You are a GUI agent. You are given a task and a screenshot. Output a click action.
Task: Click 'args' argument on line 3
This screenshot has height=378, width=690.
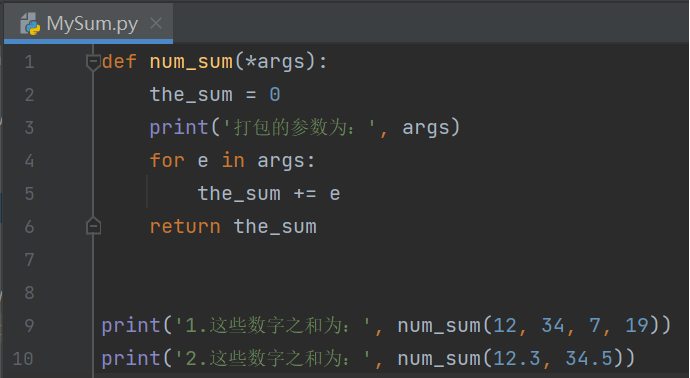coord(426,128)
